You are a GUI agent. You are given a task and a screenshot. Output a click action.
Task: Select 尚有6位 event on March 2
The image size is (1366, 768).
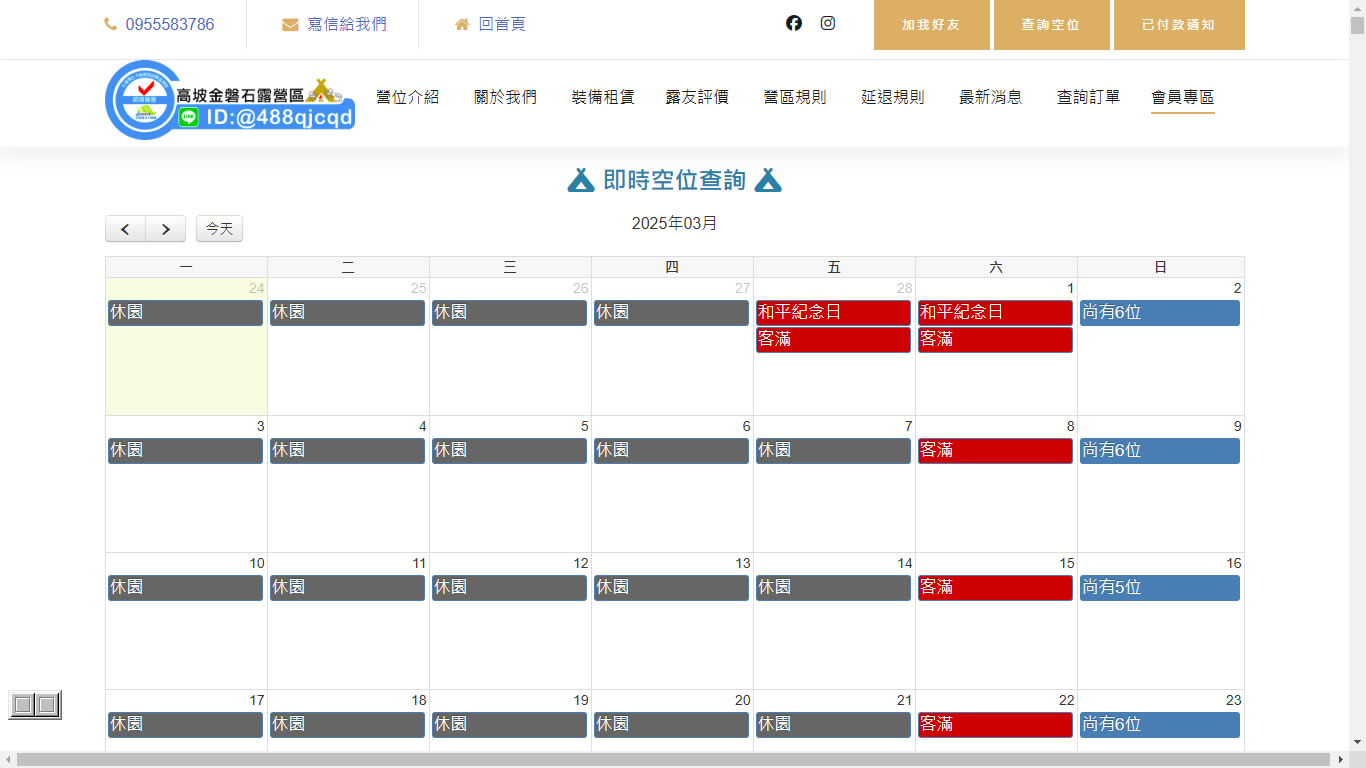(x=1160, y=313)
